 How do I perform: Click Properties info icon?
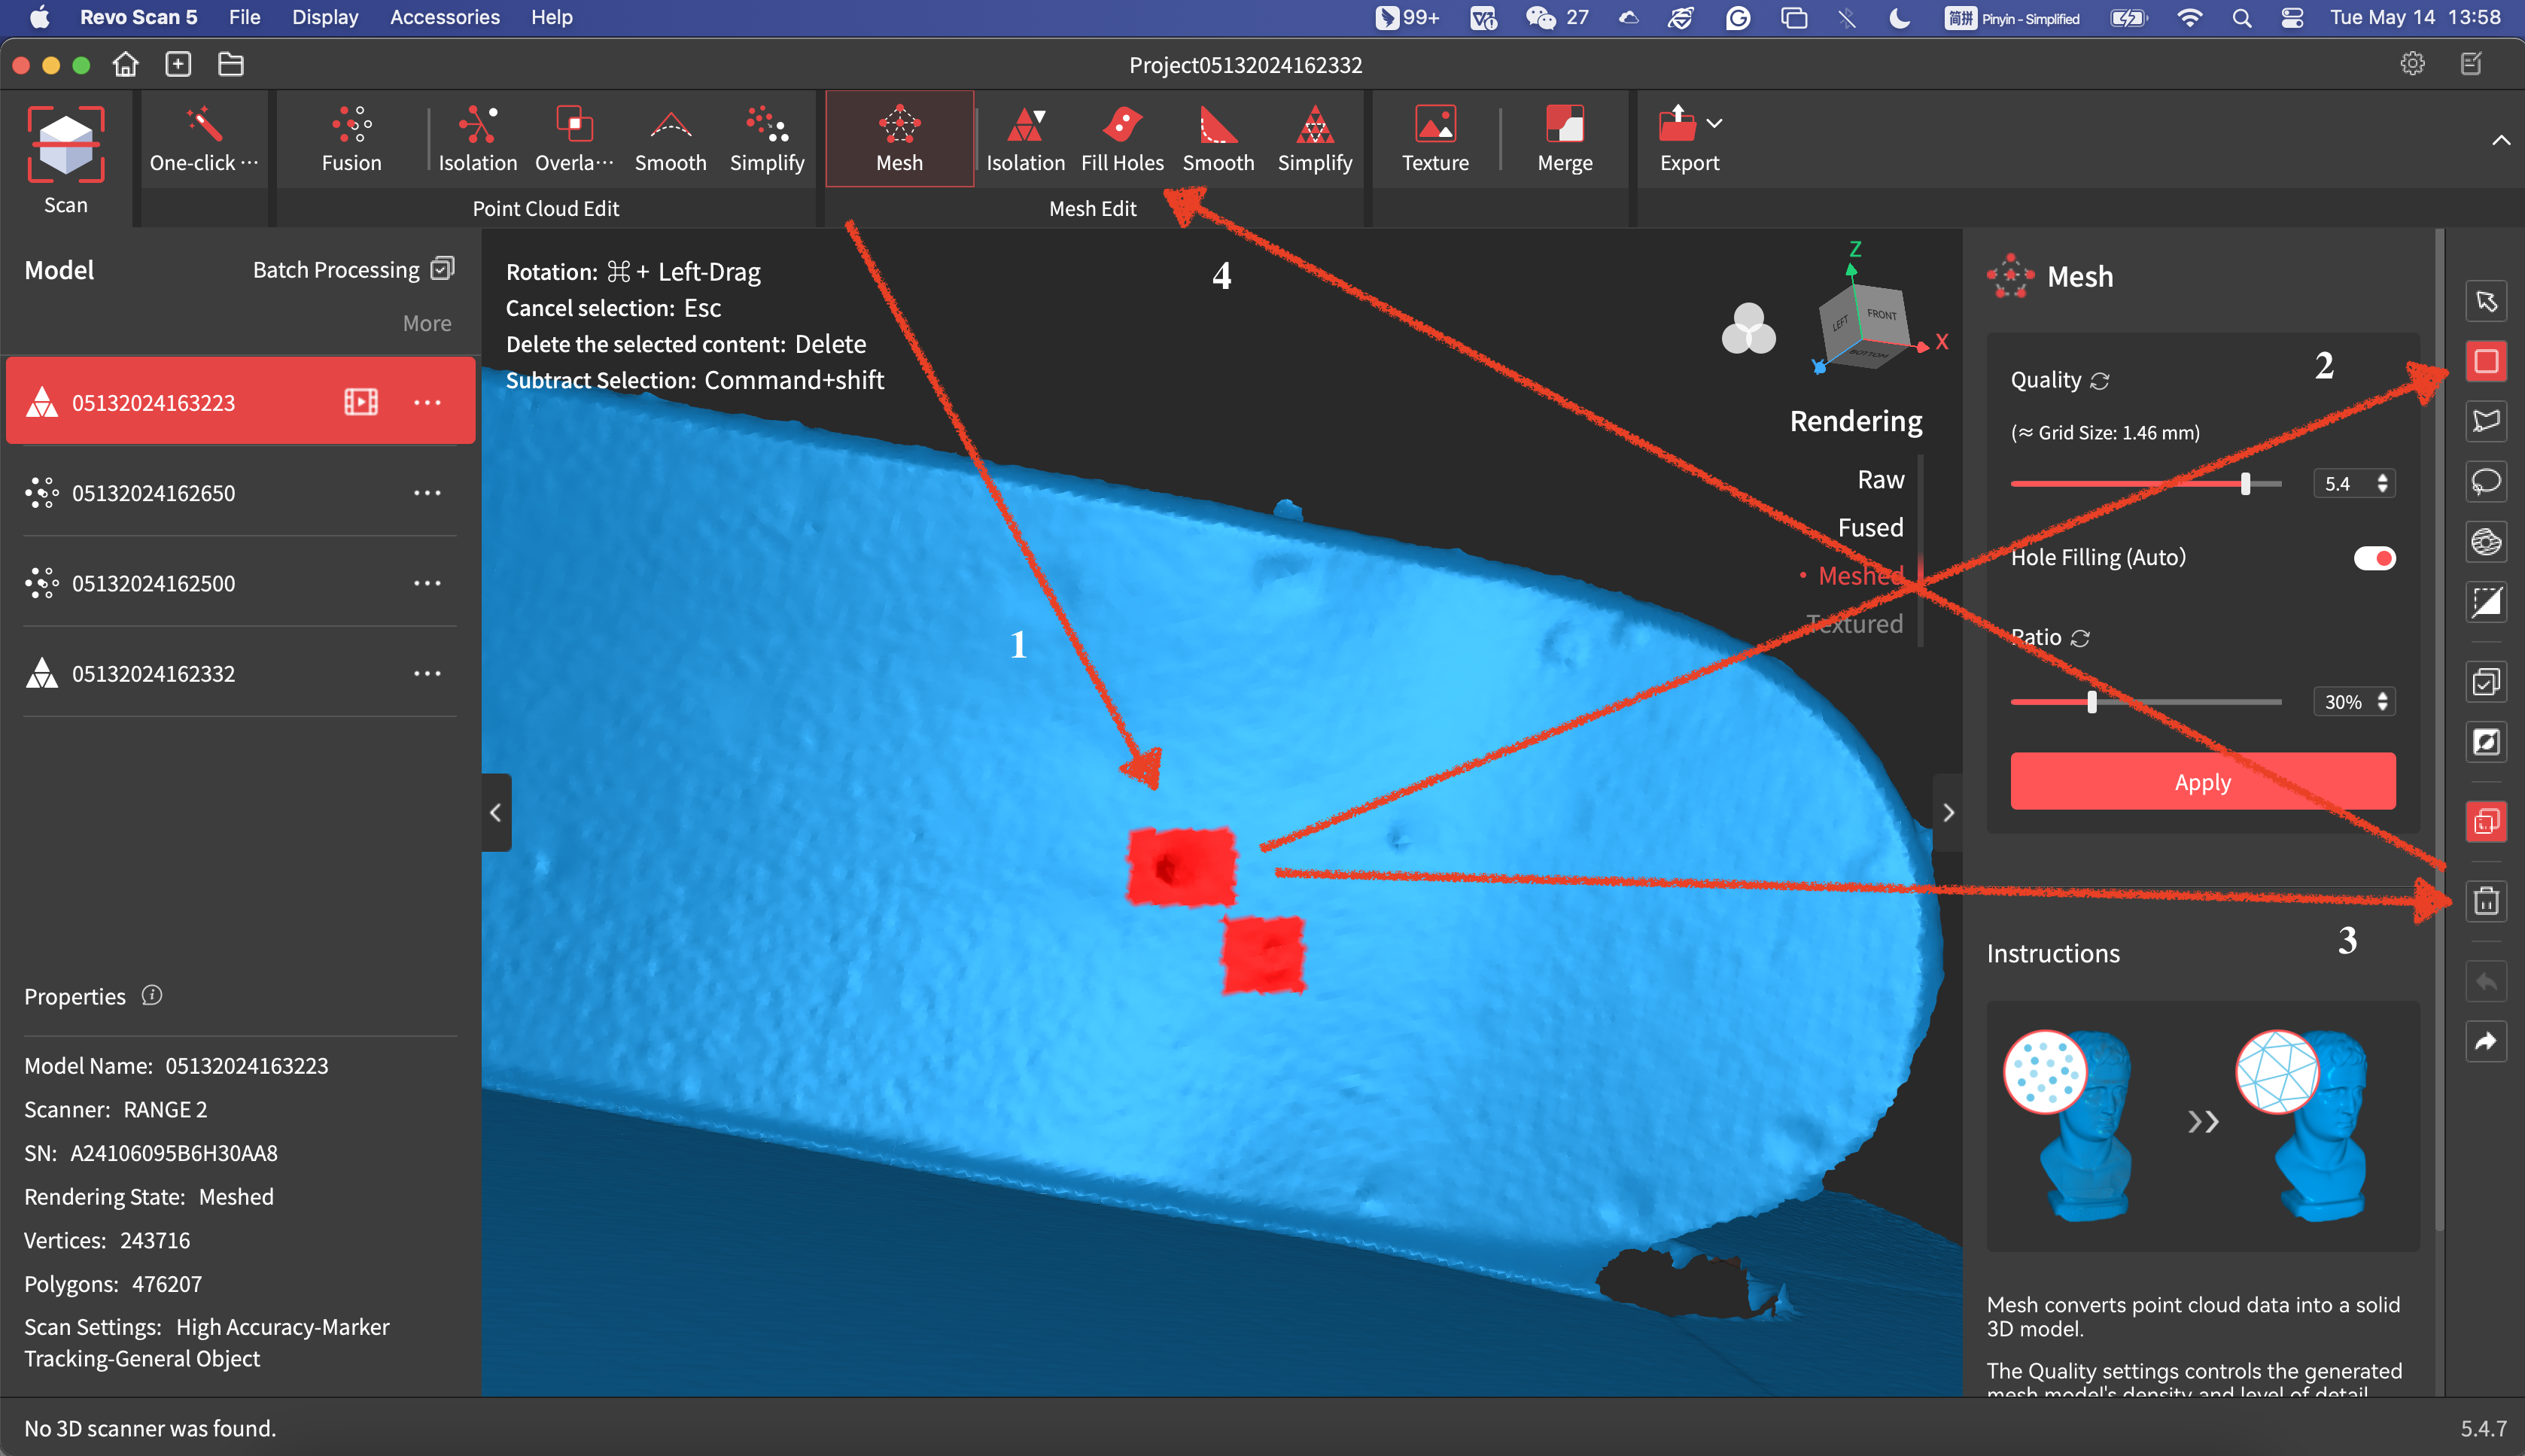pyautogui.click(x=151, y=995)
